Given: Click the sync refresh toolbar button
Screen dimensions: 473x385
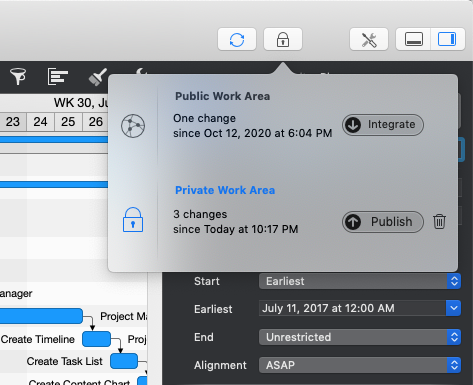Looking at the screenshot, I should pos(237,39).
